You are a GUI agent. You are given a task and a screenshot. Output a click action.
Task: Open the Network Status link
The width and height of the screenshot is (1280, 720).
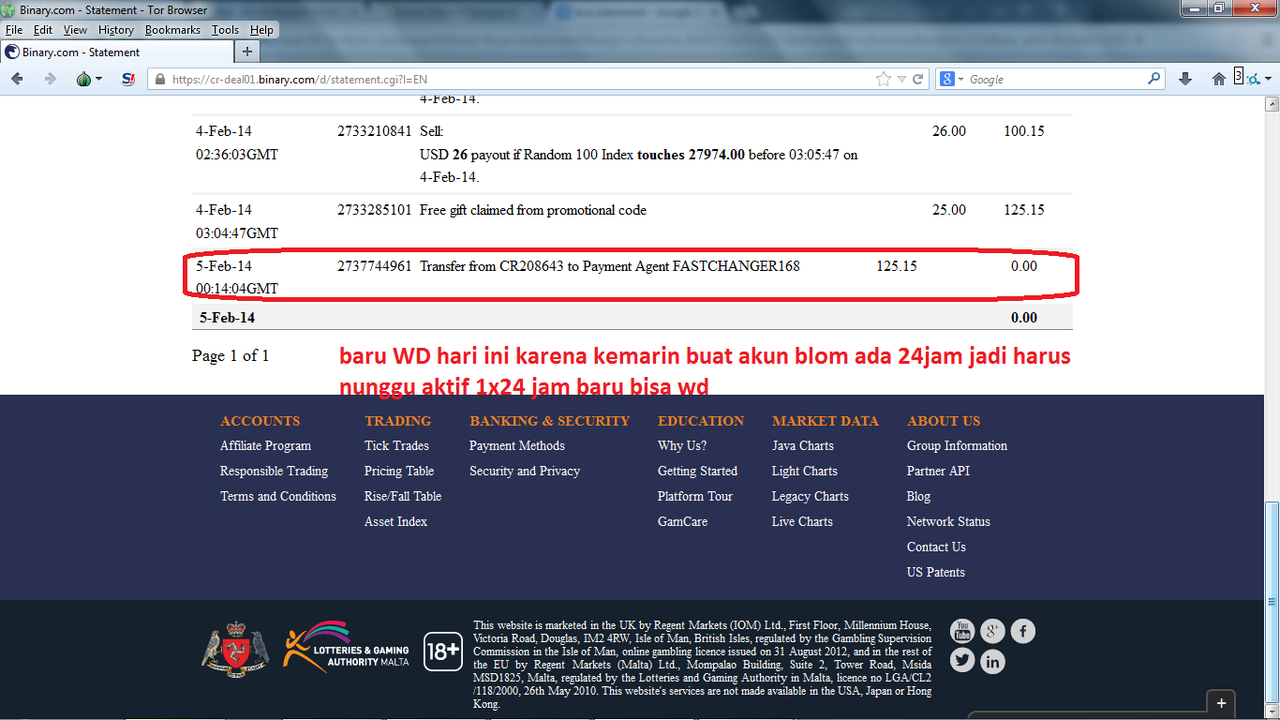point(949,521)
